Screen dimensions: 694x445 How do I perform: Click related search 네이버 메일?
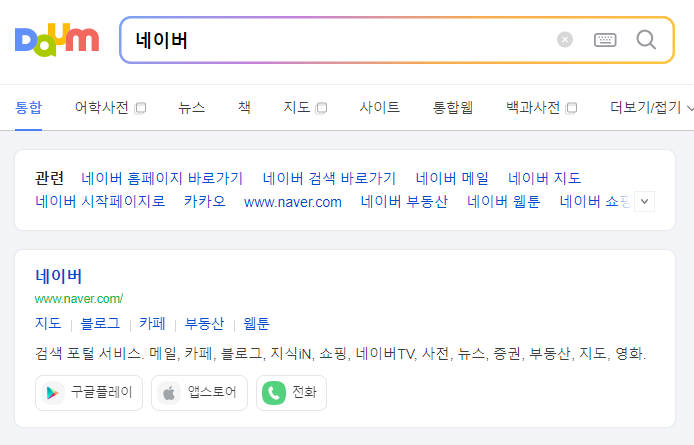click(x=452, y=178)
